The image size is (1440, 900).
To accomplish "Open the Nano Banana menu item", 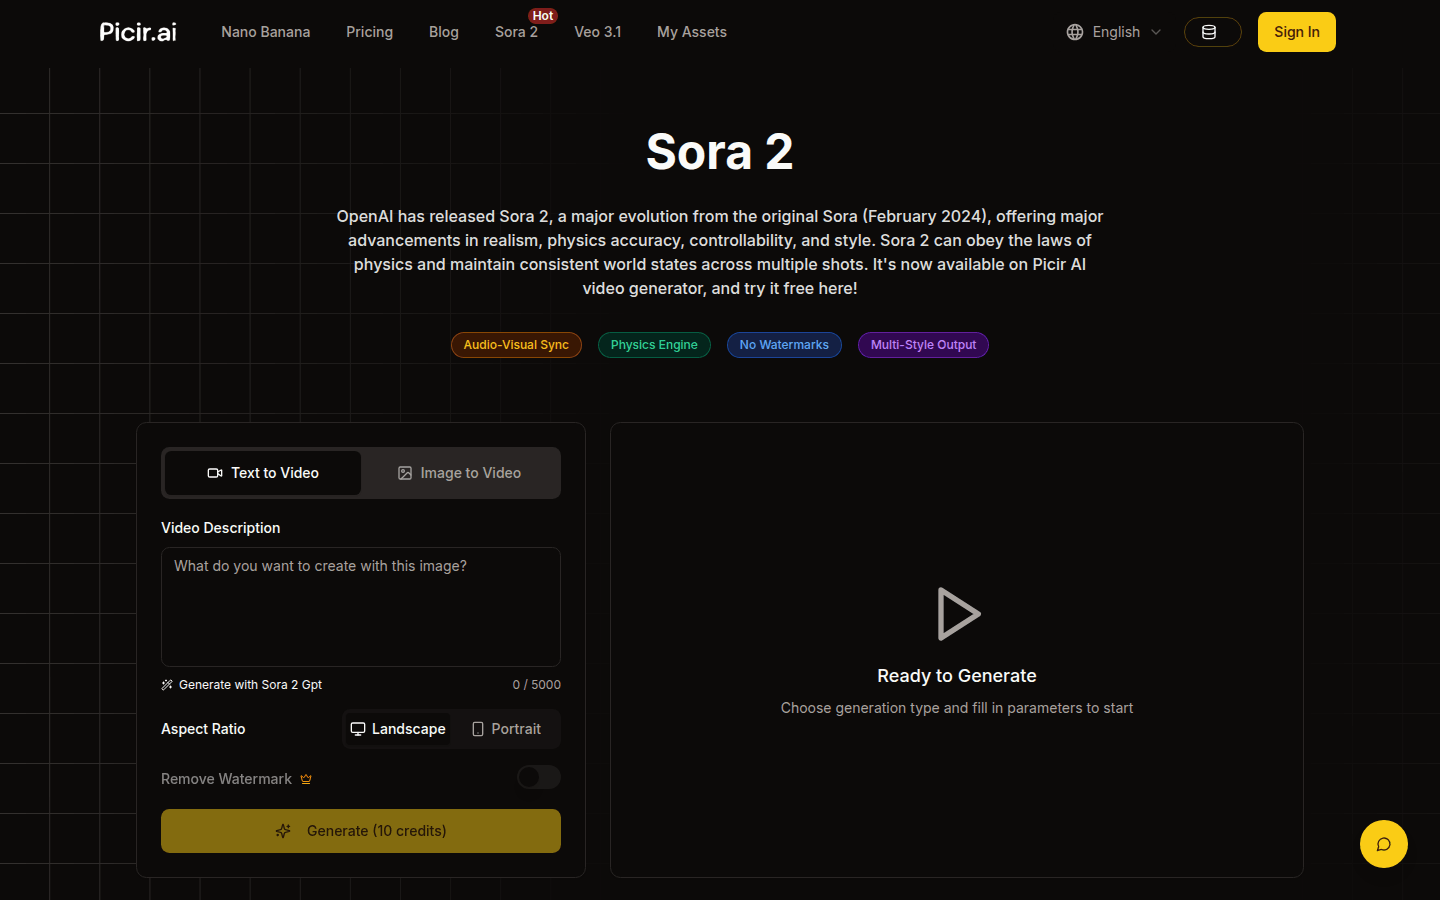I will coord(266,32).
